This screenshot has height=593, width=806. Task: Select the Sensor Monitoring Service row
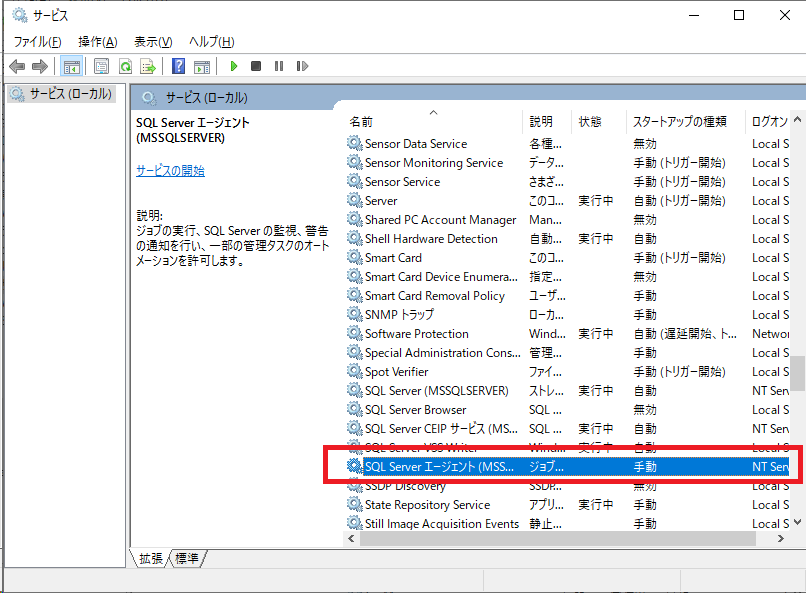coord(567,163)
